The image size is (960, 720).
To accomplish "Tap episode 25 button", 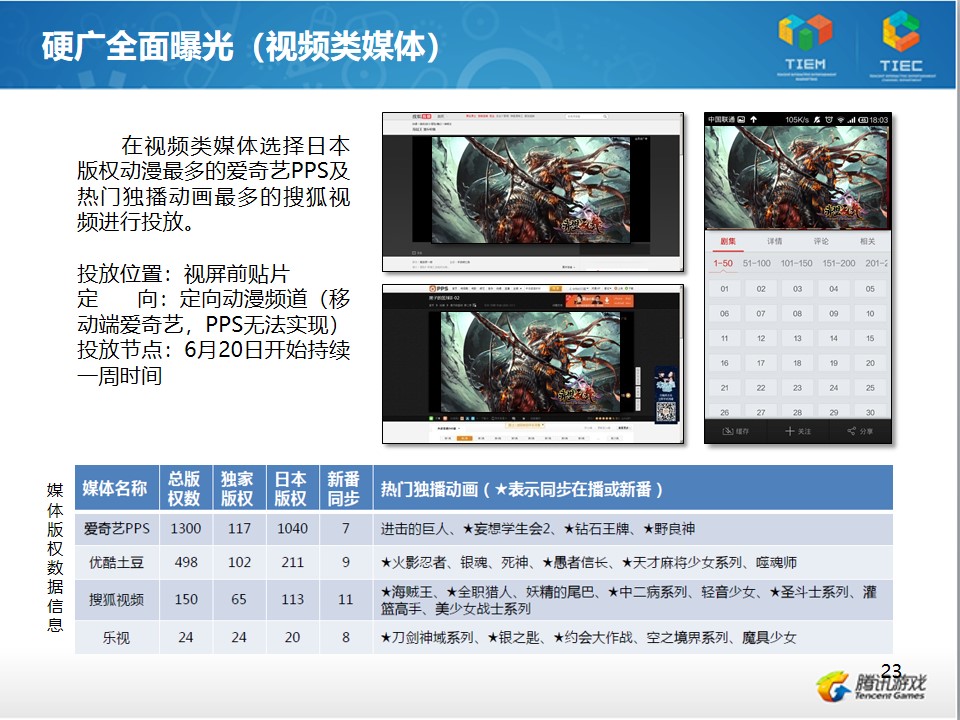I will pos(870,388).
